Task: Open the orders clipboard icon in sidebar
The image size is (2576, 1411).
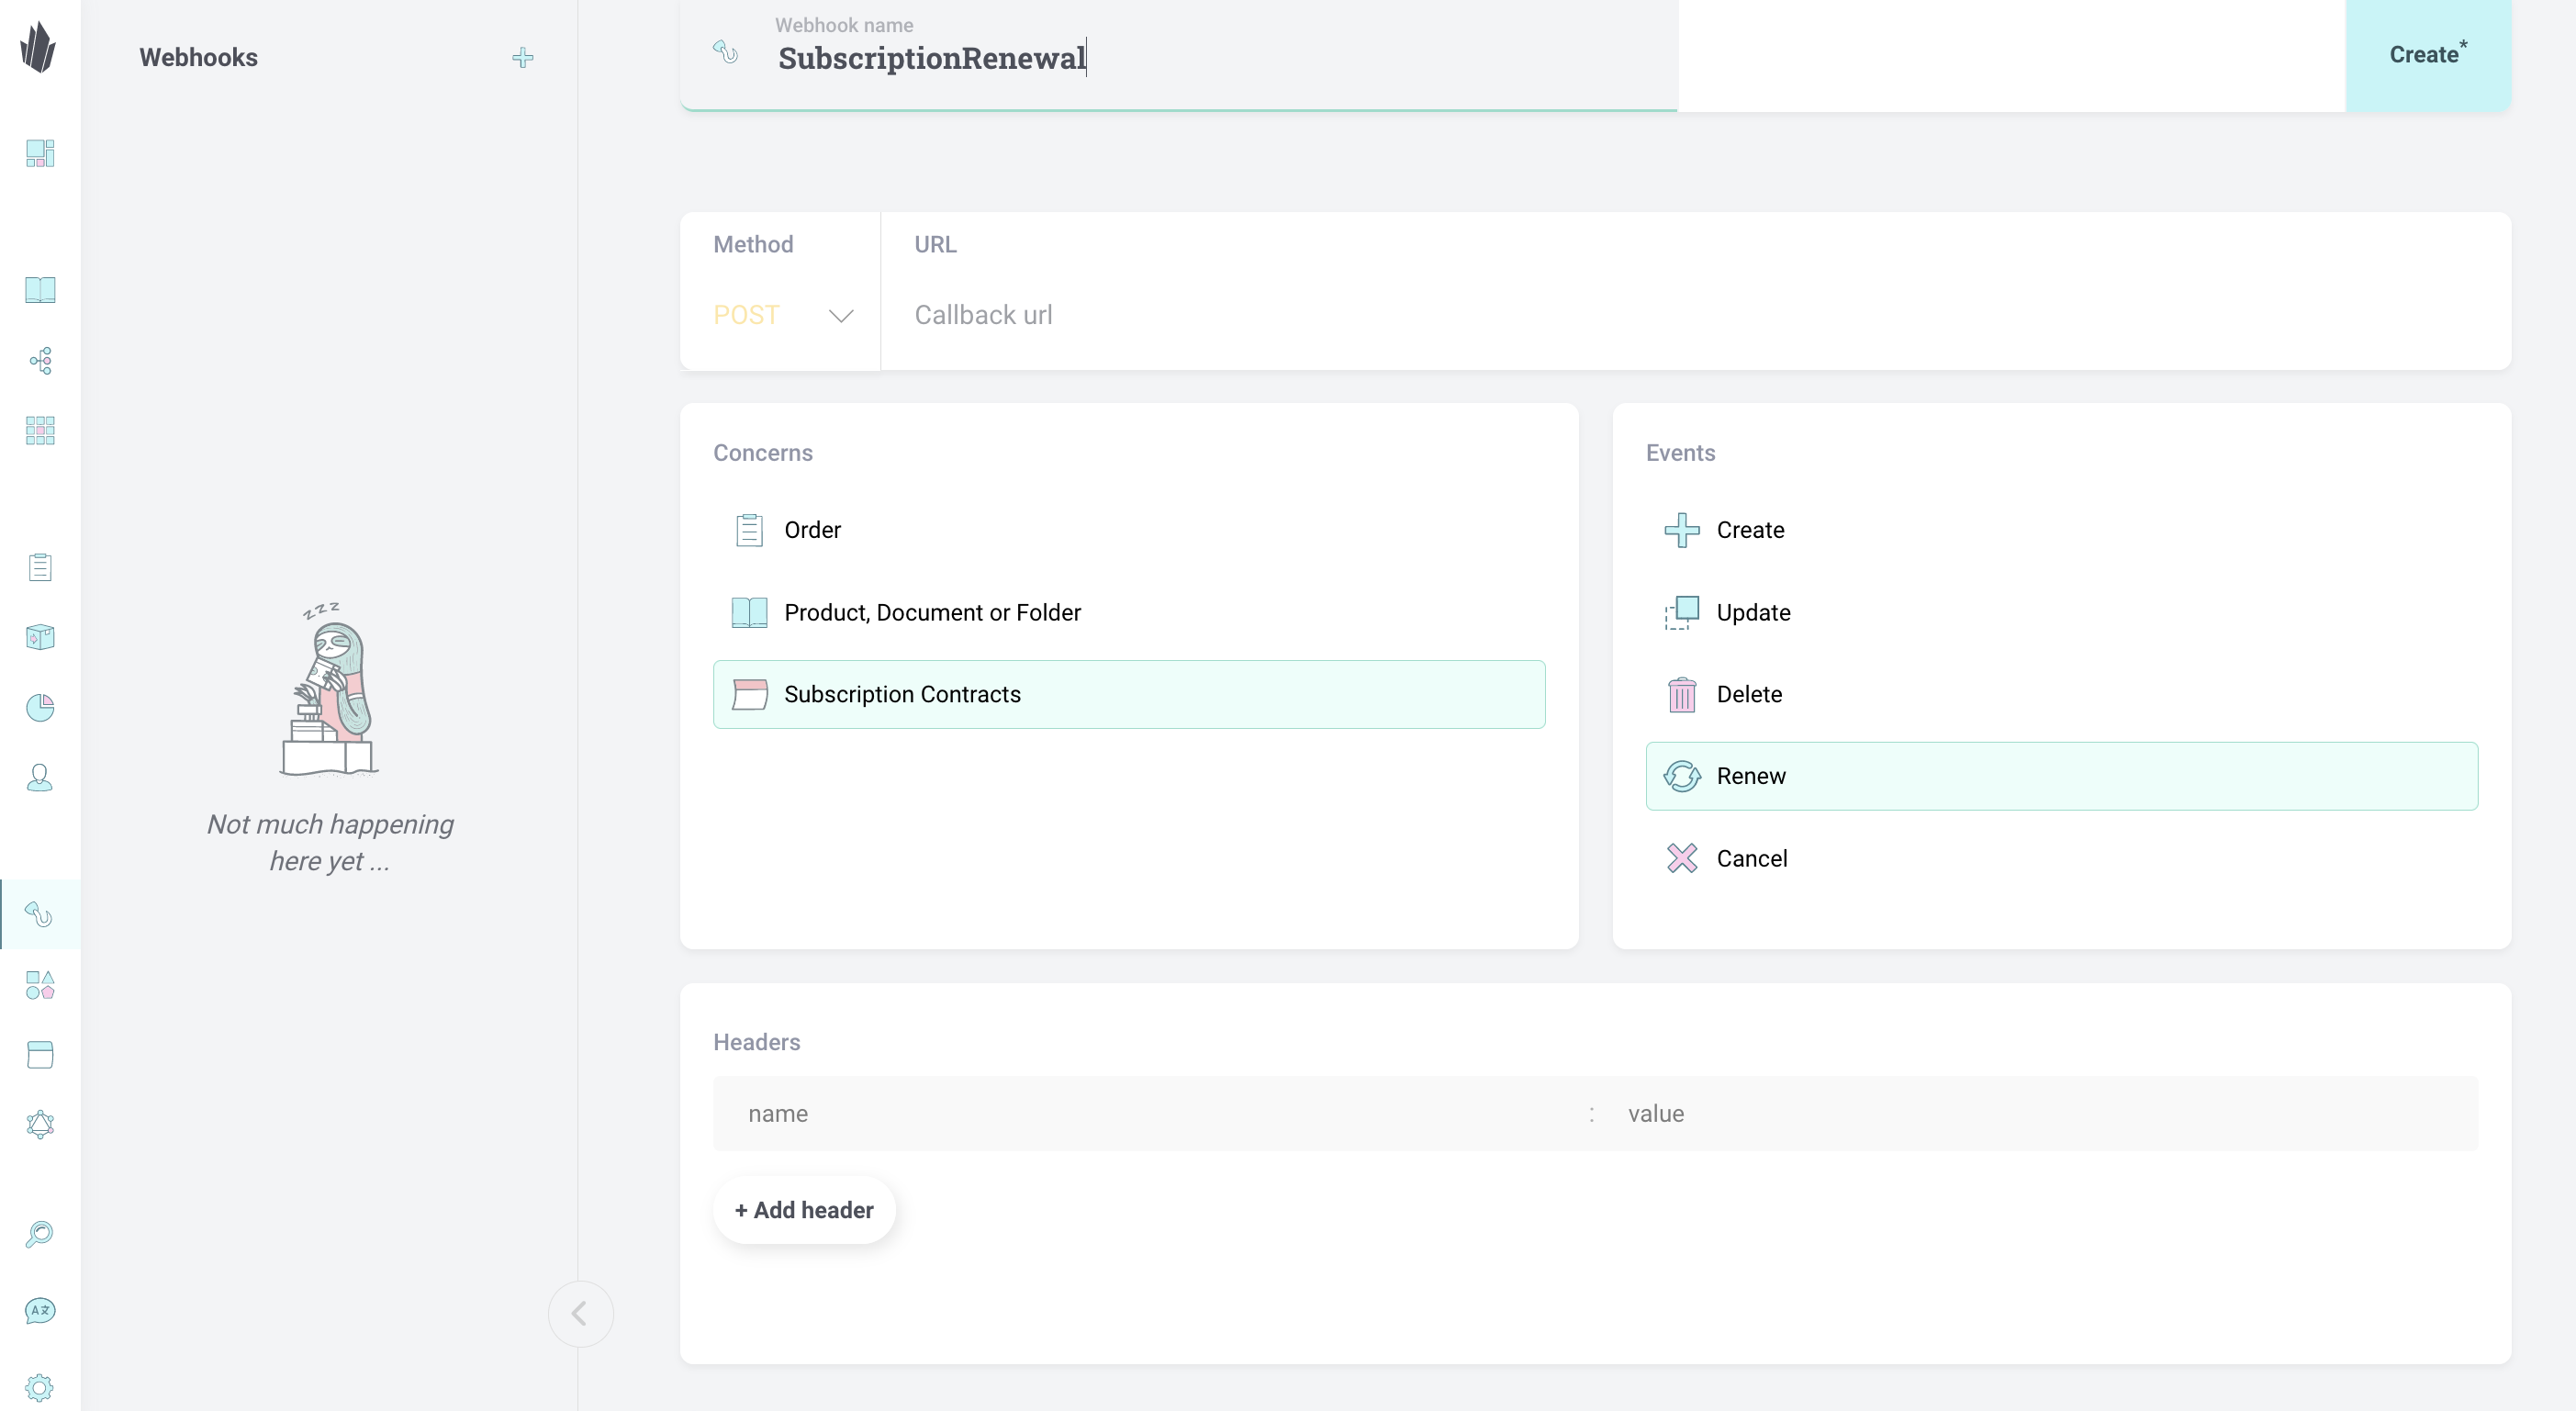Action: pos(40,567)
